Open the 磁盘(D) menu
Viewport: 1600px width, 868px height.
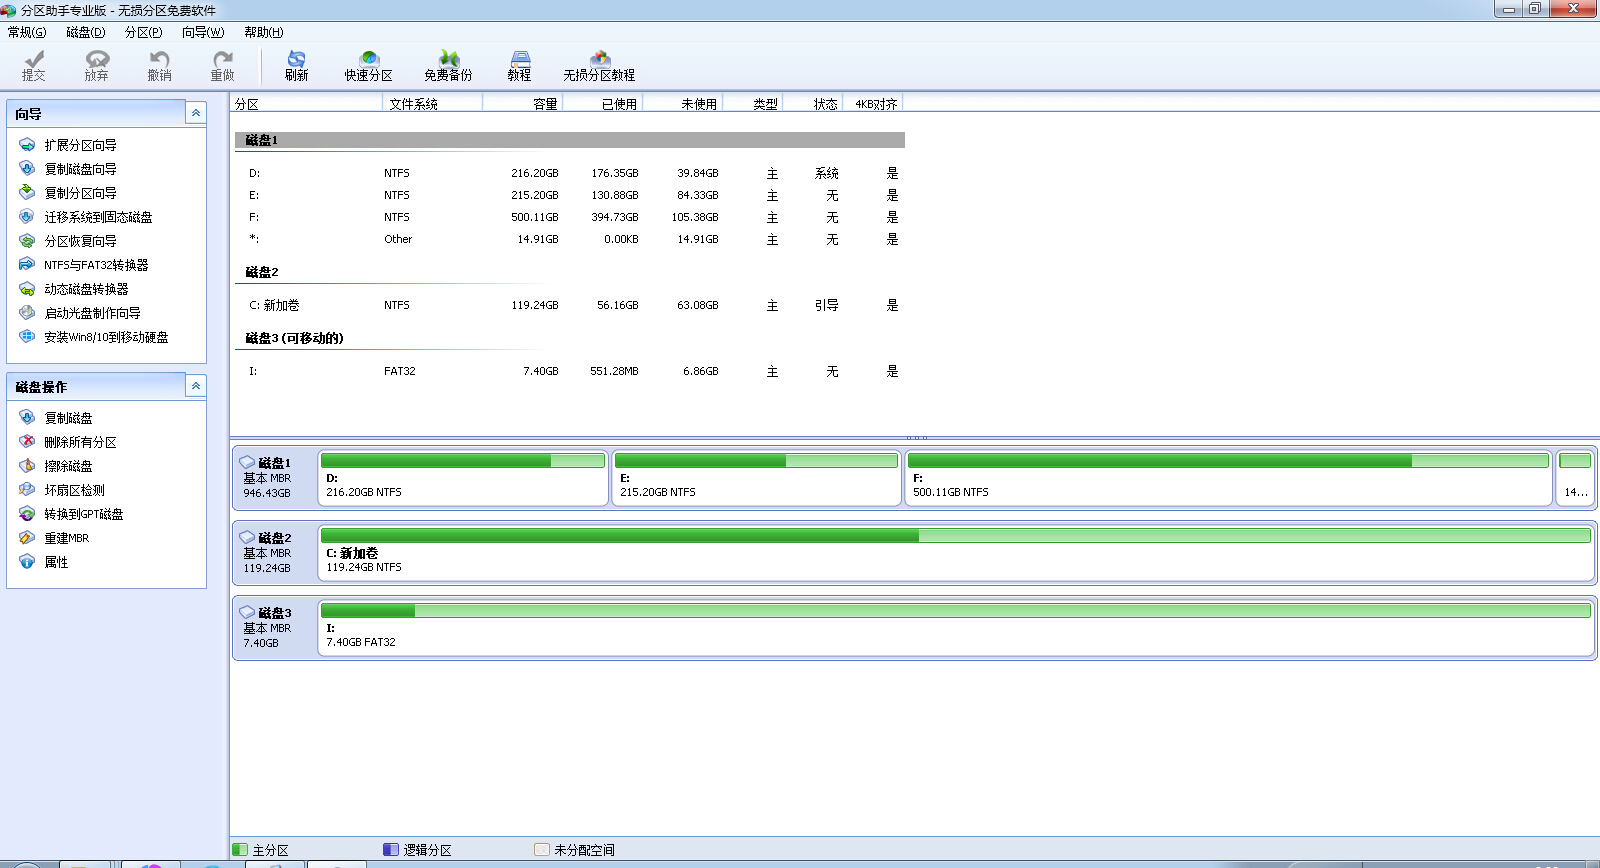[x=85, y=32]
